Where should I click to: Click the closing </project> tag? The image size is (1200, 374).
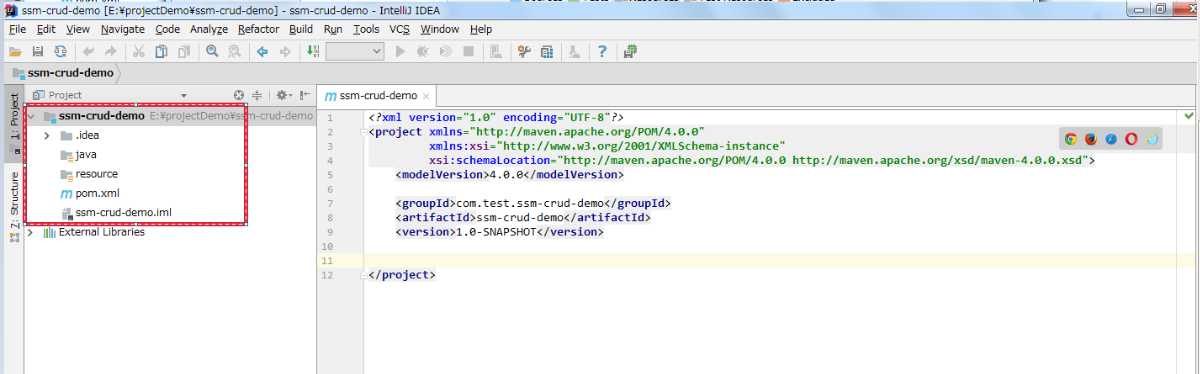[401, 275]
